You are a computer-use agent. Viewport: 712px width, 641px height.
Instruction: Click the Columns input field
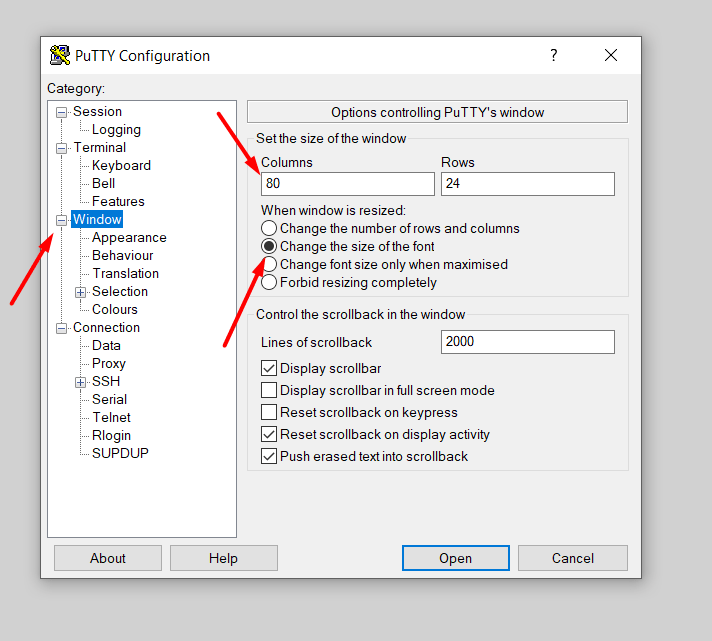click(347, 184)
